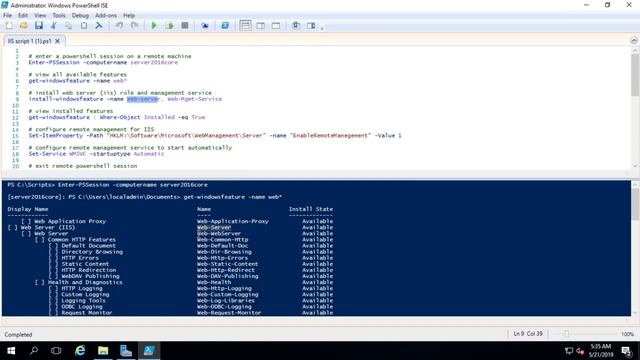Click the Web-Application-Proxy name in console
The height and width of the screenshot is (360, 640).
[x=233, y=221]
